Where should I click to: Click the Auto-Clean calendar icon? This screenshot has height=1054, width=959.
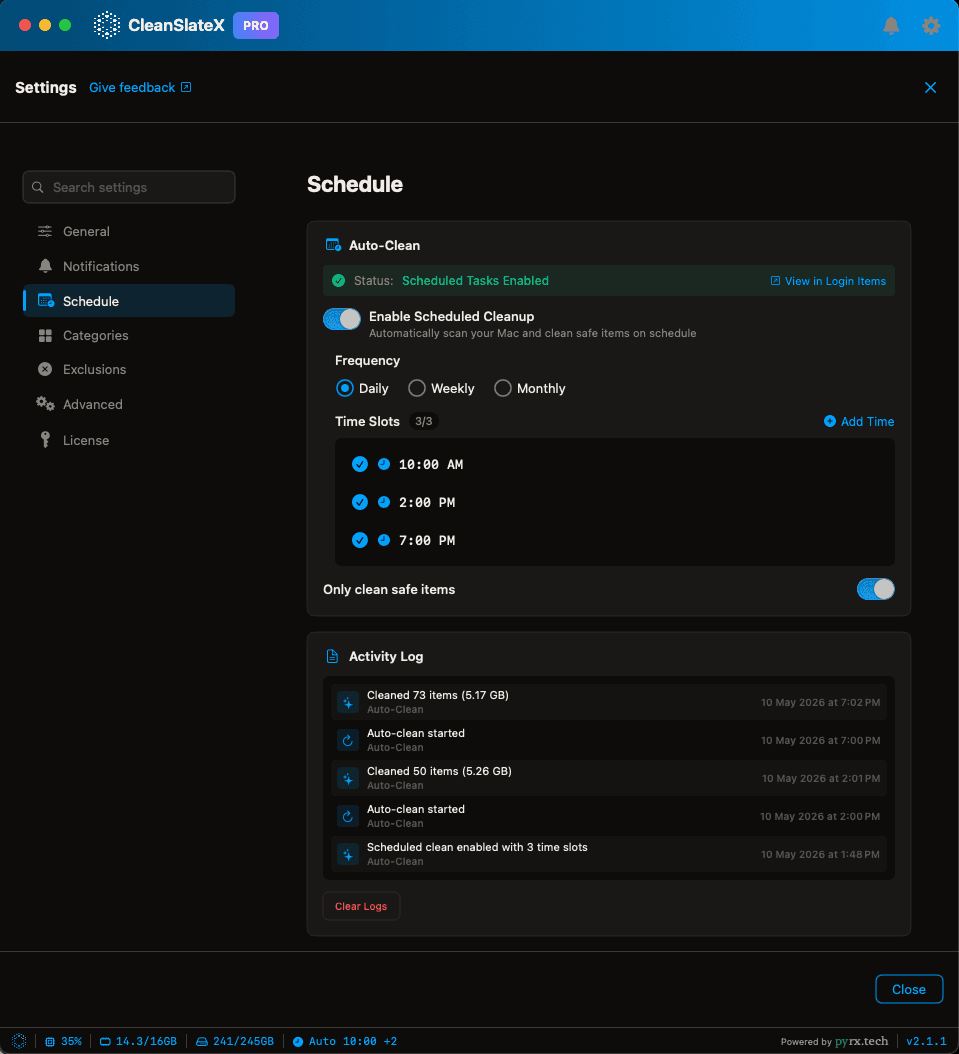333,245
